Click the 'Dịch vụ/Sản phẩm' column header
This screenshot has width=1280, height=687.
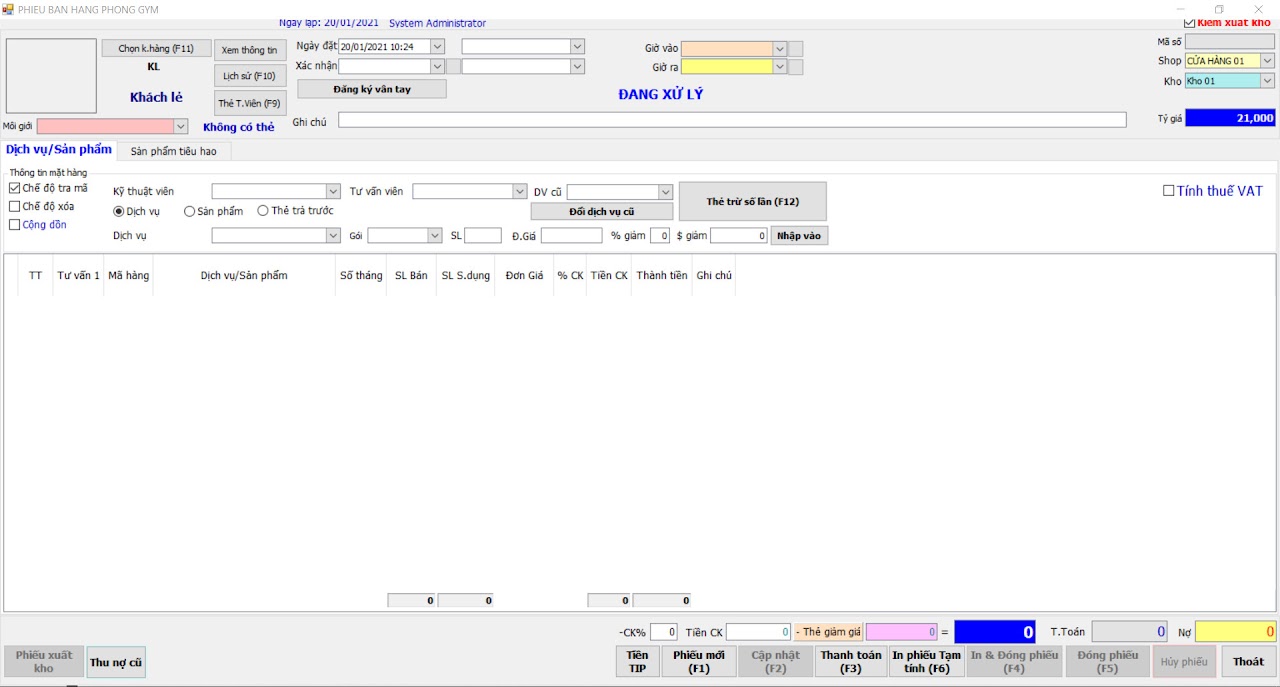click(244, 276)
